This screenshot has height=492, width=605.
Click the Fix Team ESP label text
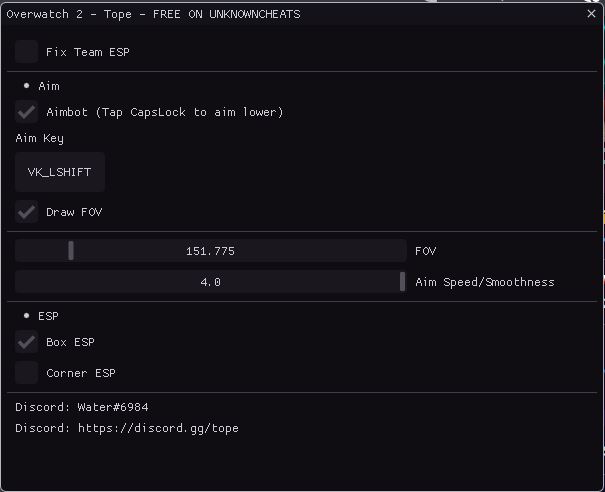tap(88, 52)
